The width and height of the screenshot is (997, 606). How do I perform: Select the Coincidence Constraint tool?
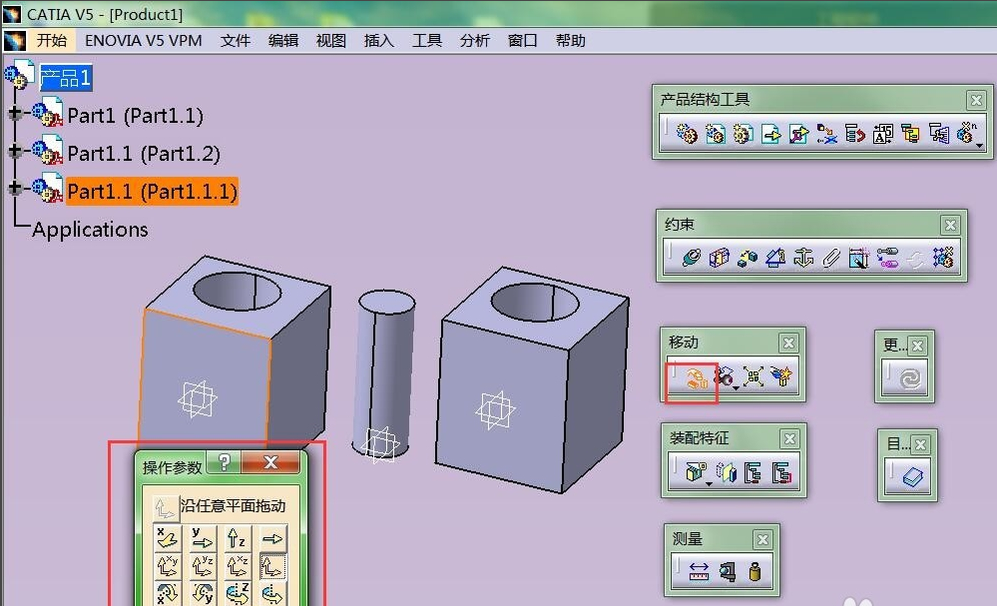(691, 257)
